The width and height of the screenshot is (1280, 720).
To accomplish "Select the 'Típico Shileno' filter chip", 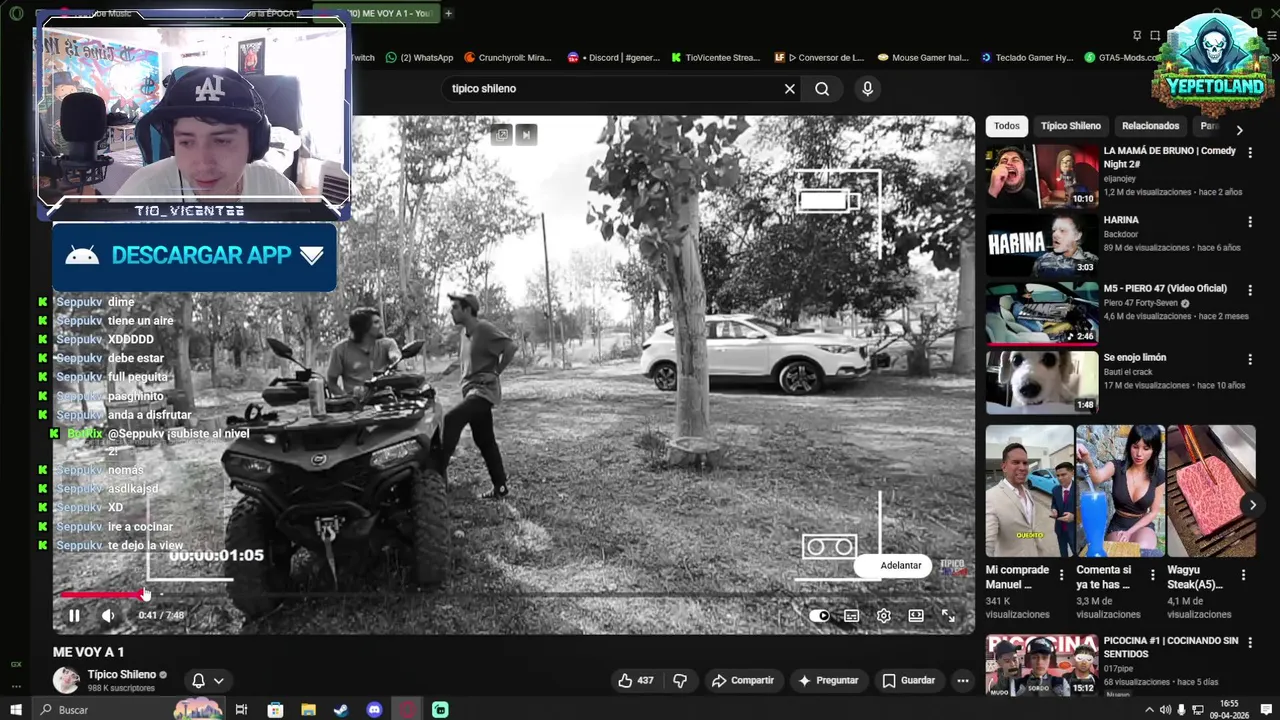I will 1070,126.
